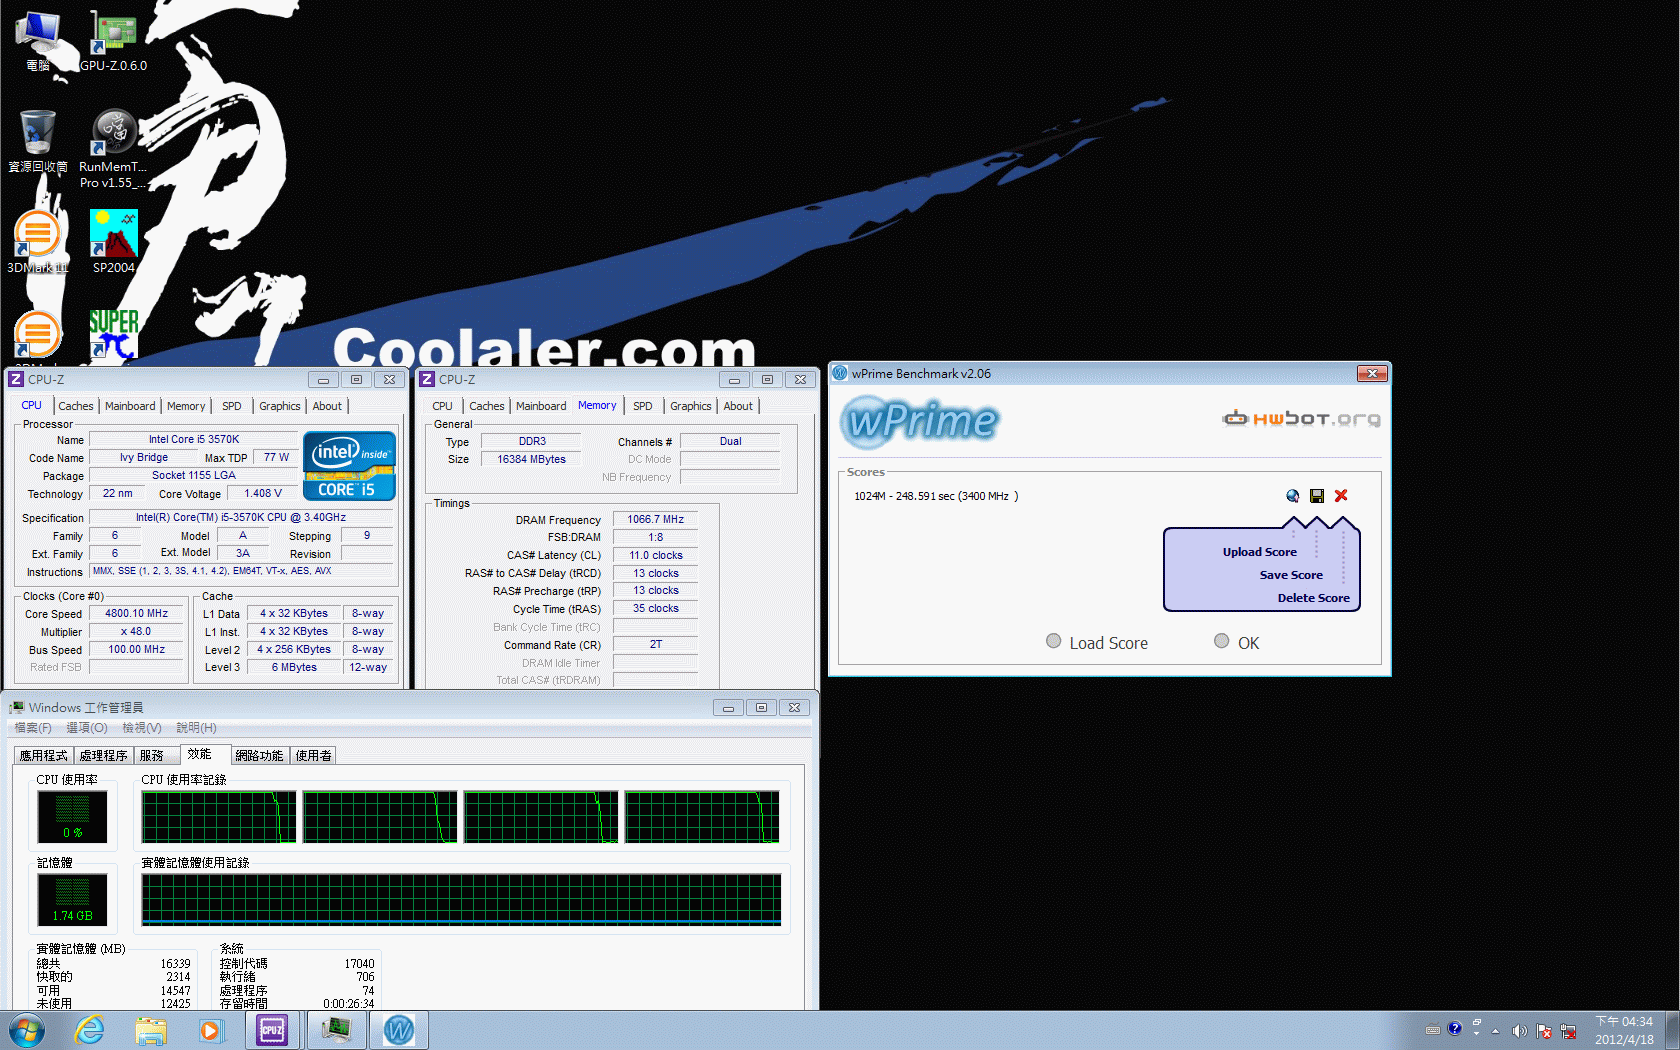Open the GPU-Z.0.6.0 desktop shortcut

tap(114, 40)
